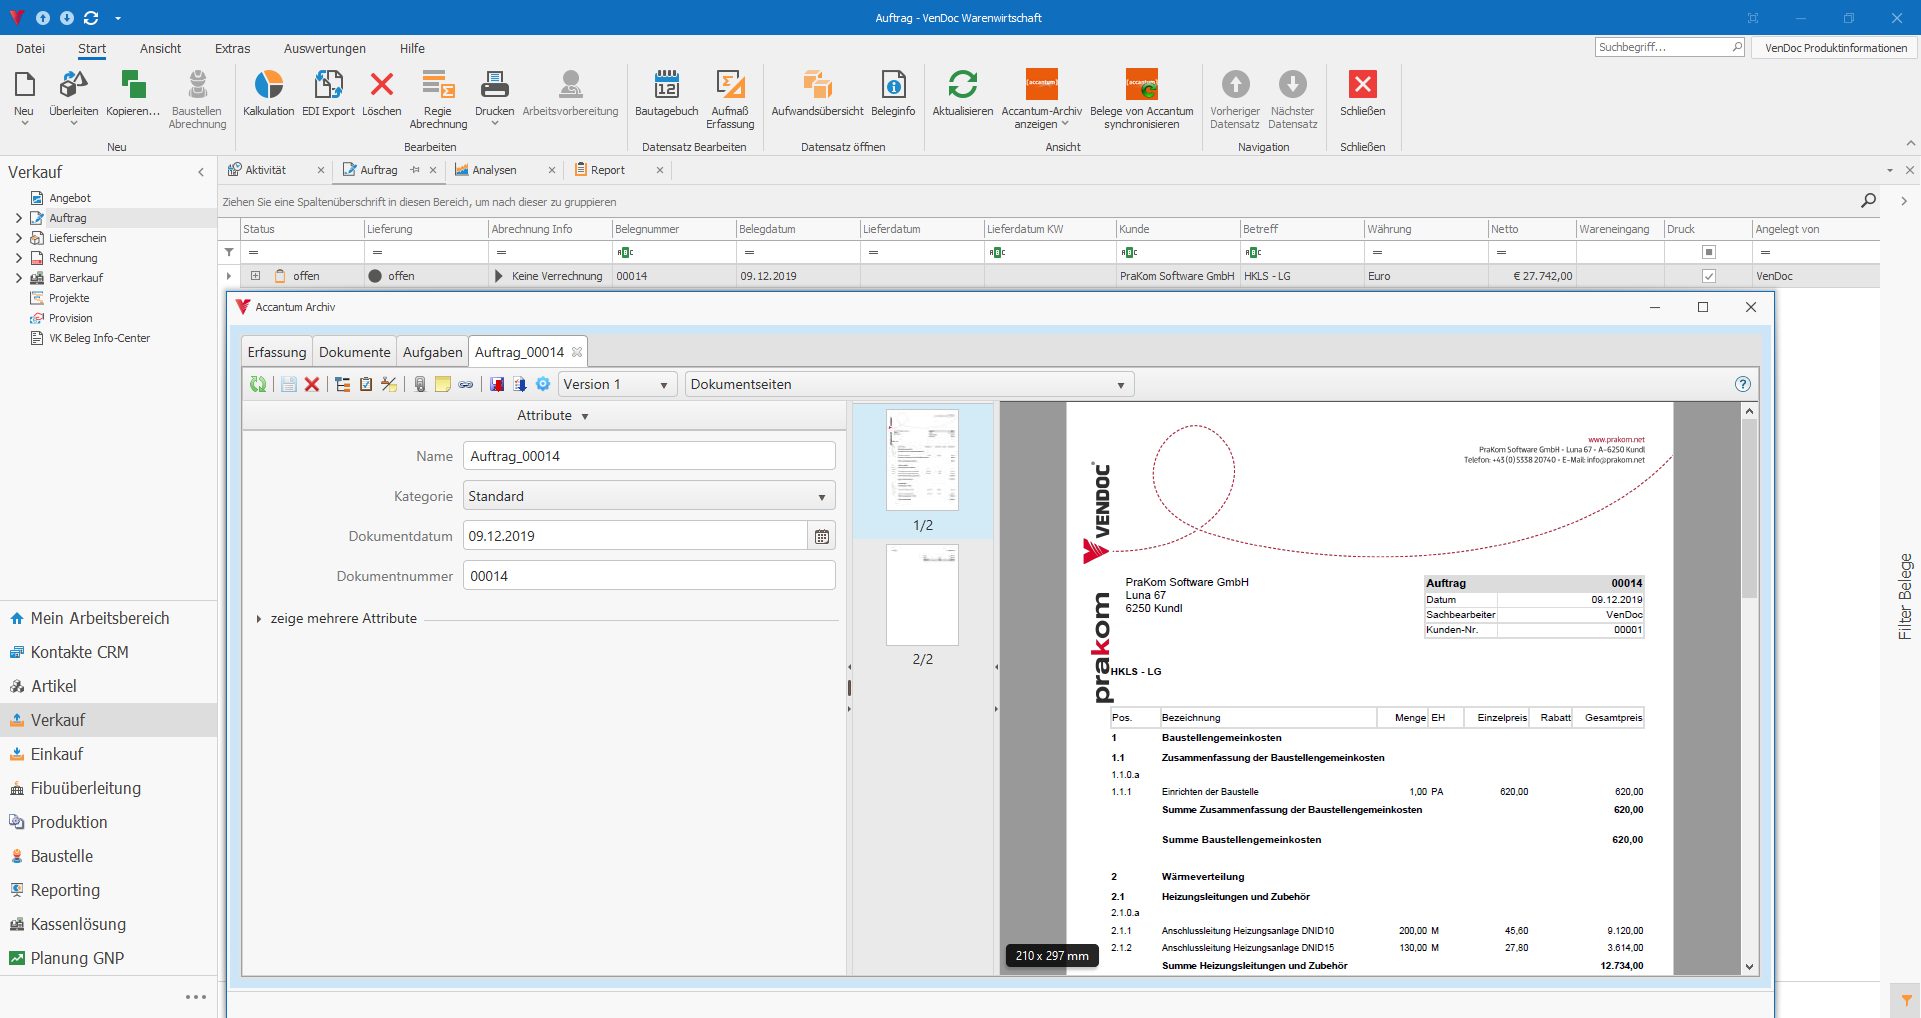Open the Bautagebuch calendar icon

[x=666, y=86]
